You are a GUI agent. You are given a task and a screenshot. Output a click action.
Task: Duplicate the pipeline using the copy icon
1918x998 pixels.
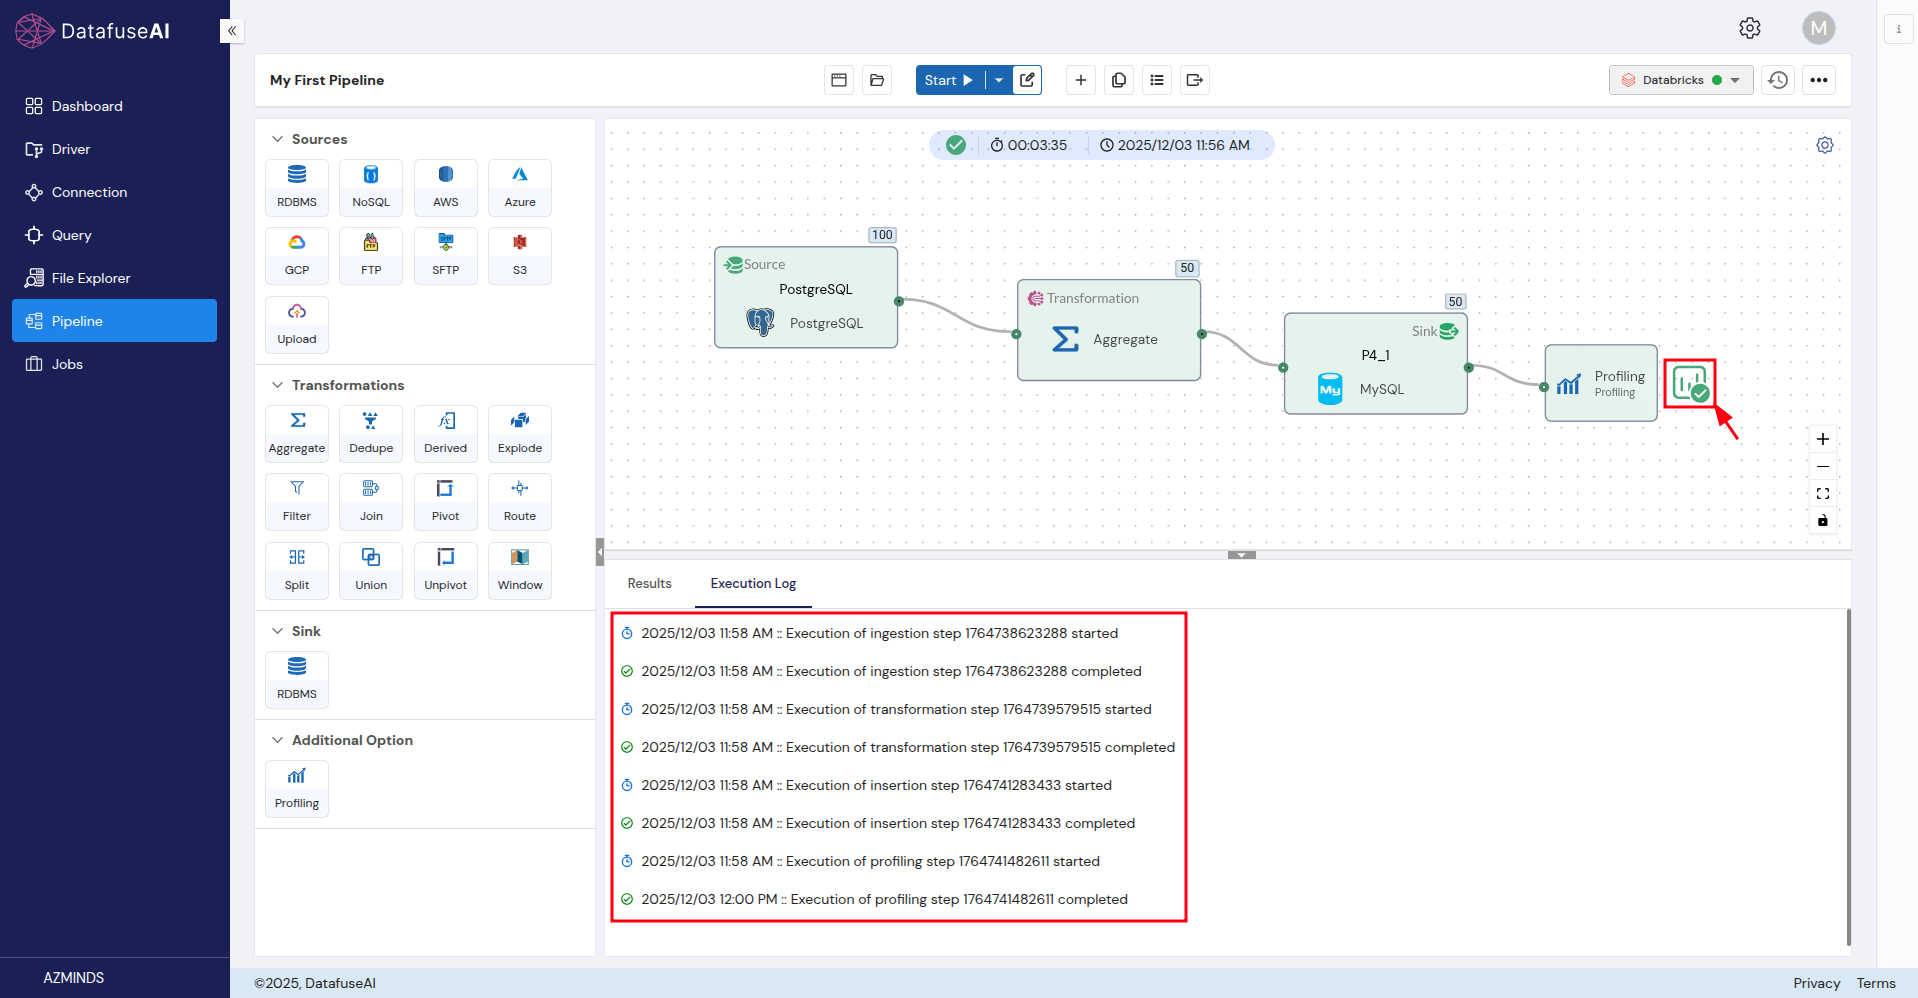coord(1118,80)
